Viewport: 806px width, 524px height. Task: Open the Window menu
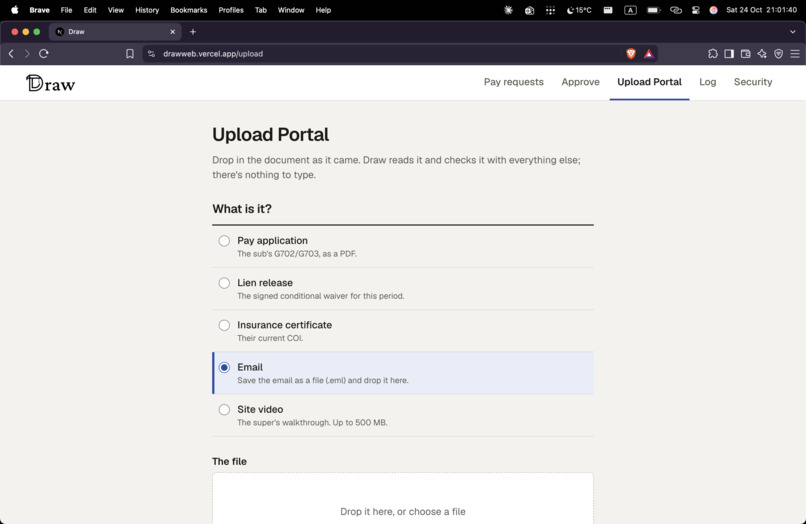291,10
